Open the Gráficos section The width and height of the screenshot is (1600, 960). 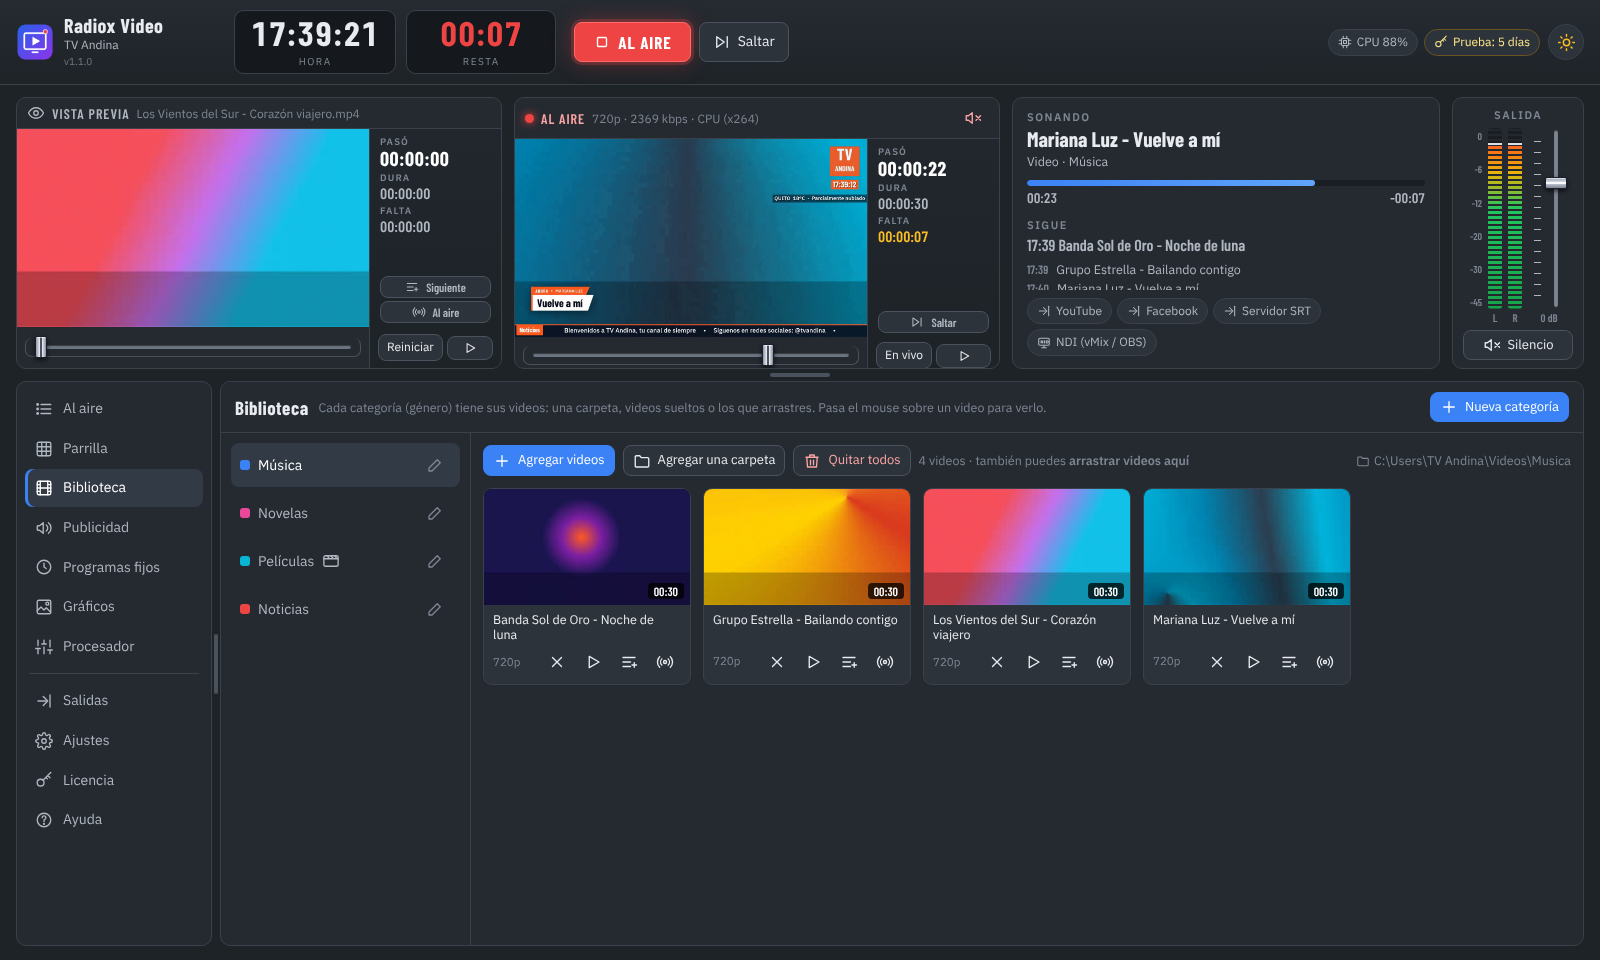(x=114, y=606)
